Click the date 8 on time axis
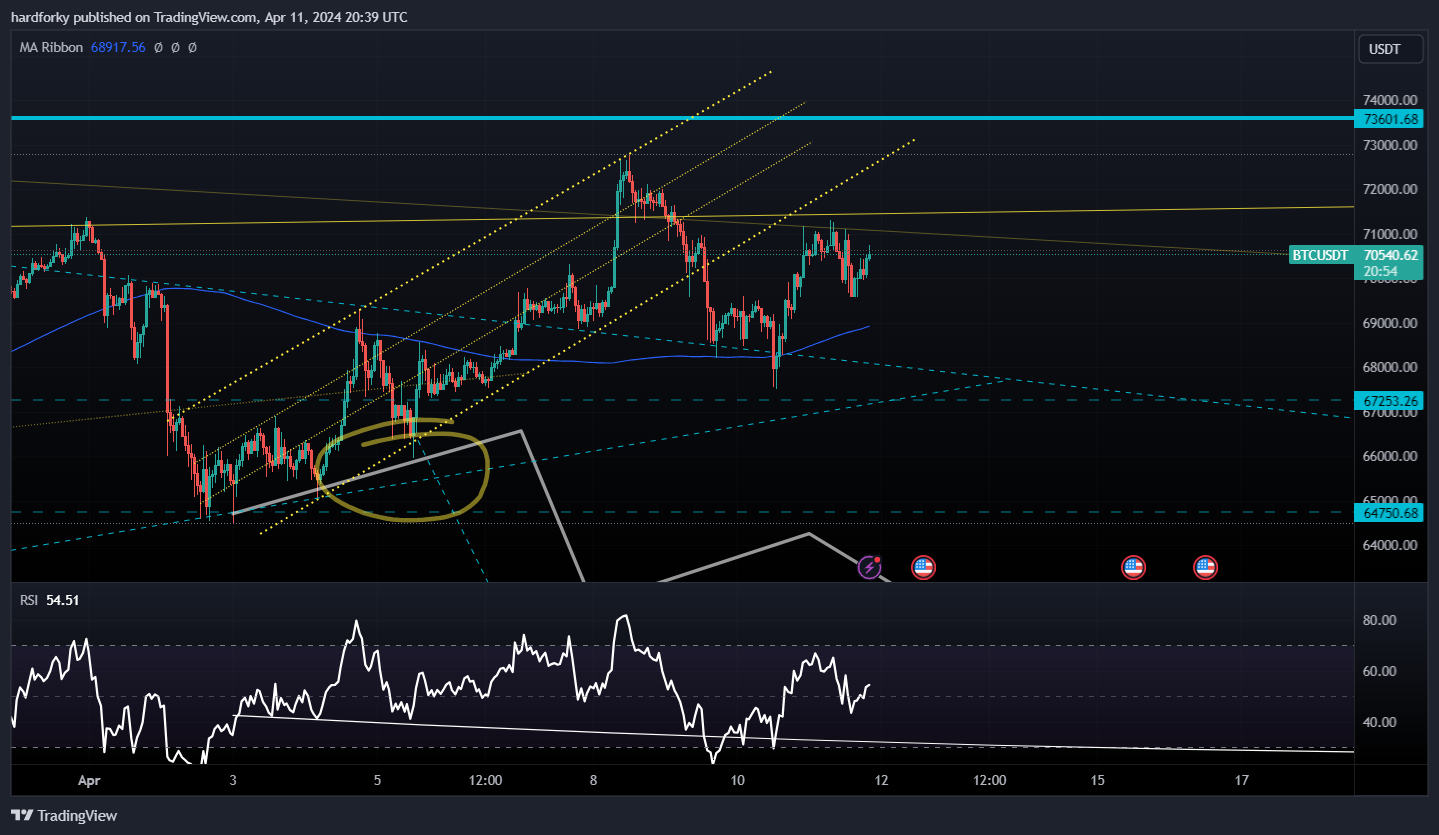The height and width of the screenshot is (835, 1439). click(x=593, y=779)
